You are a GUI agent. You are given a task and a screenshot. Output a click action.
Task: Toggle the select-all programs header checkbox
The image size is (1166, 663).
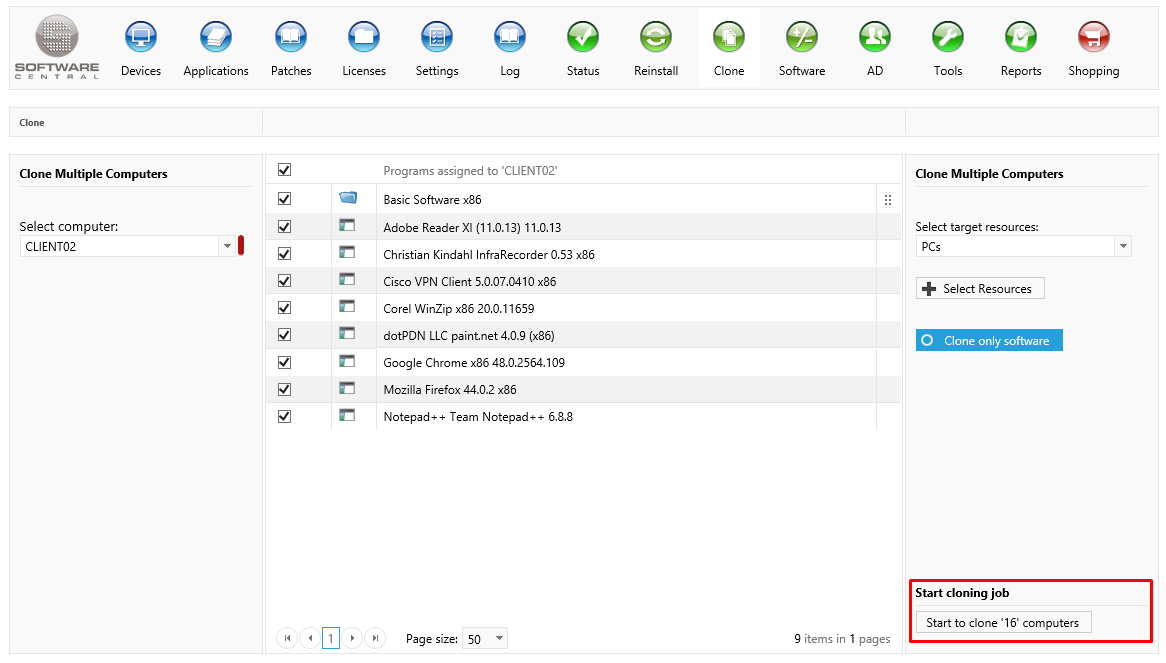284,171
